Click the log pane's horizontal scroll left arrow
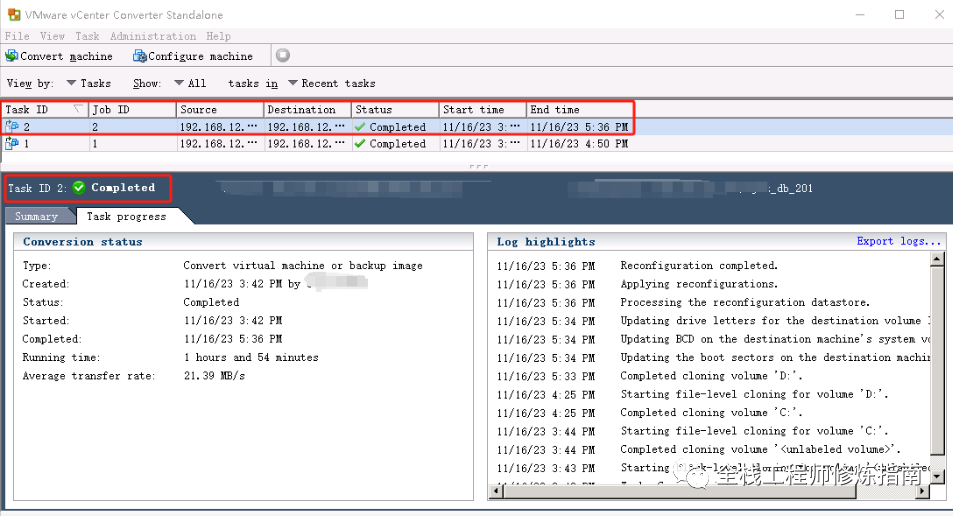Screen dimensions: 953x516 497,490
